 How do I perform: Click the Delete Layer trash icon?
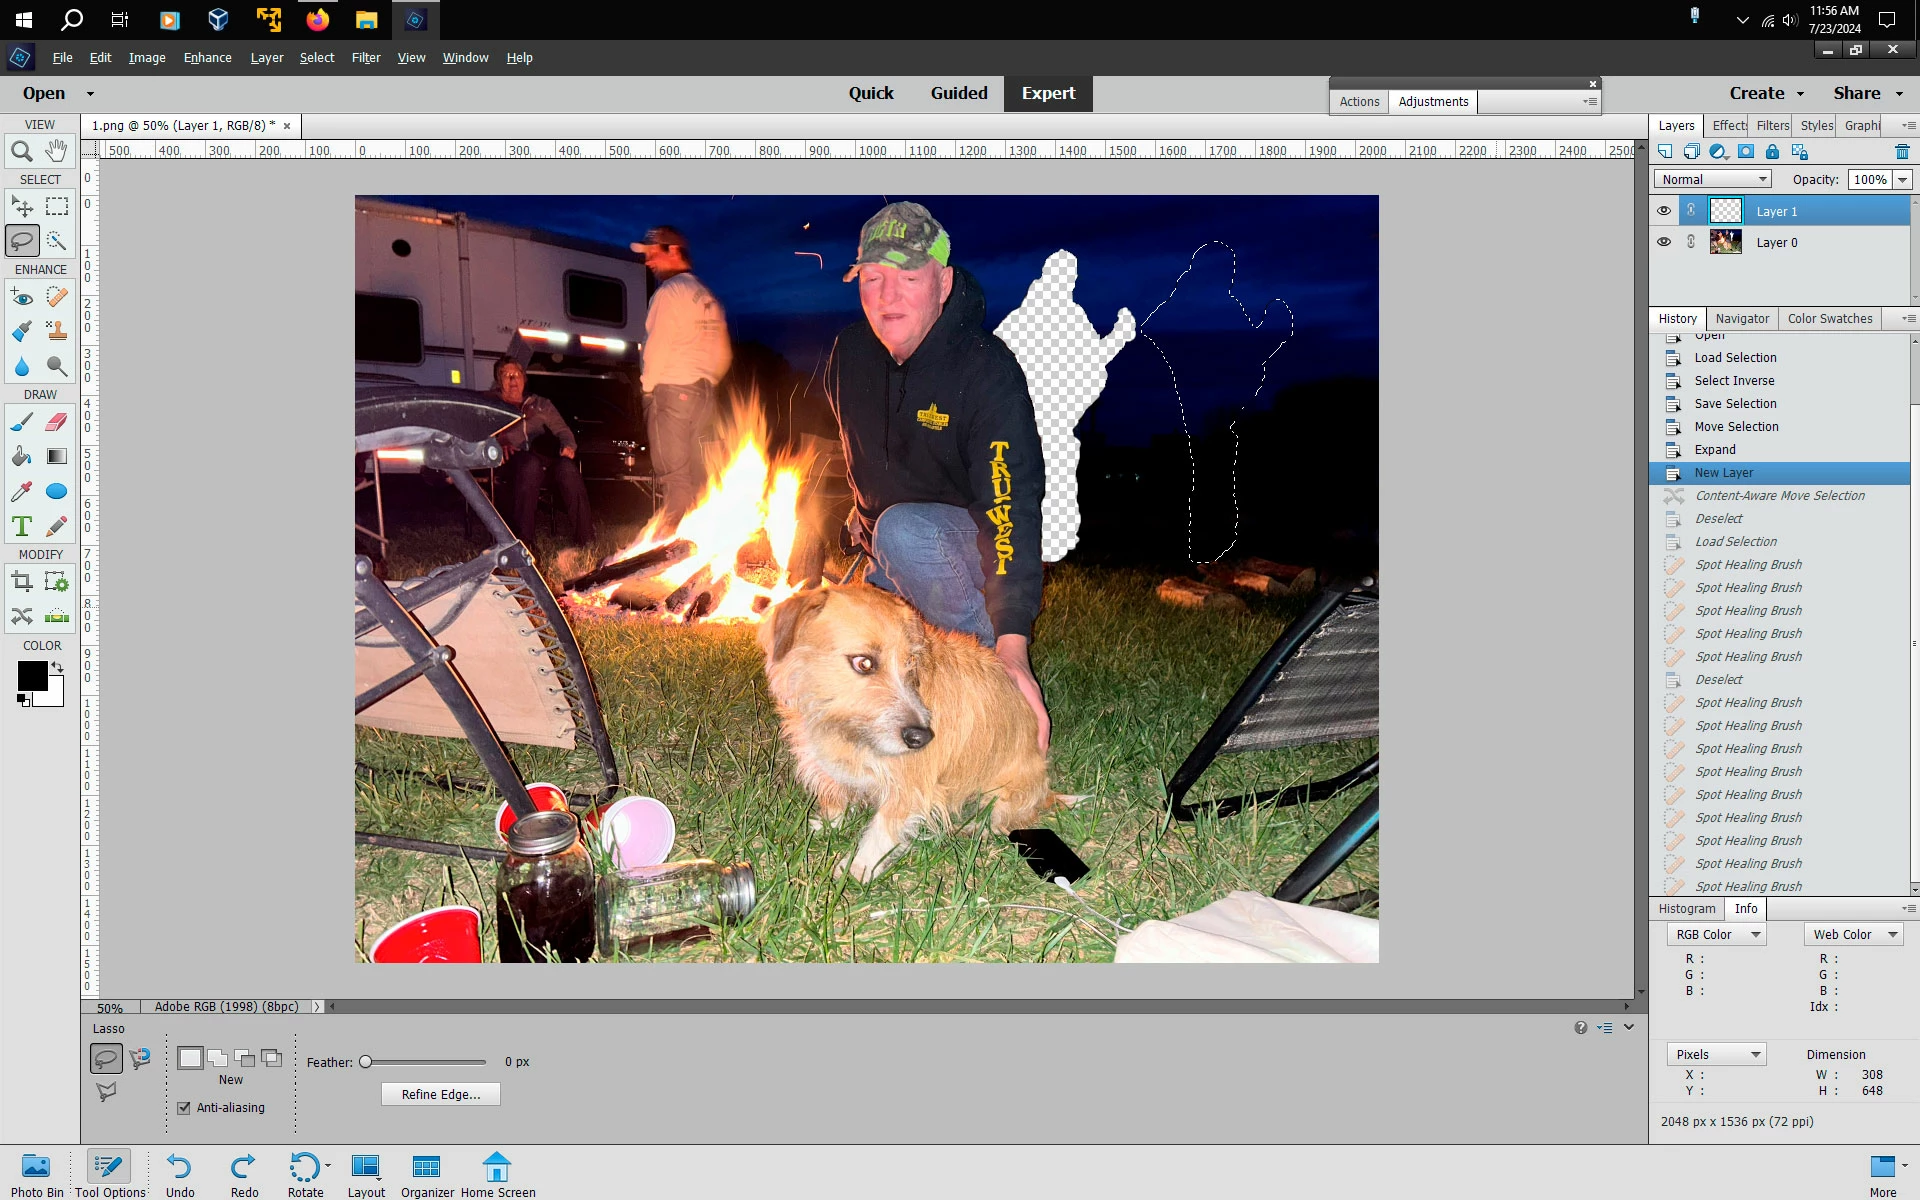[x=1901, y=152]
